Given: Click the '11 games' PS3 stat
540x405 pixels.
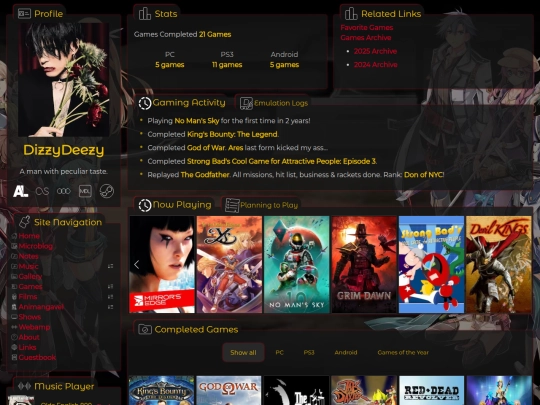Looking at the screenshot, I should point(227,65).
